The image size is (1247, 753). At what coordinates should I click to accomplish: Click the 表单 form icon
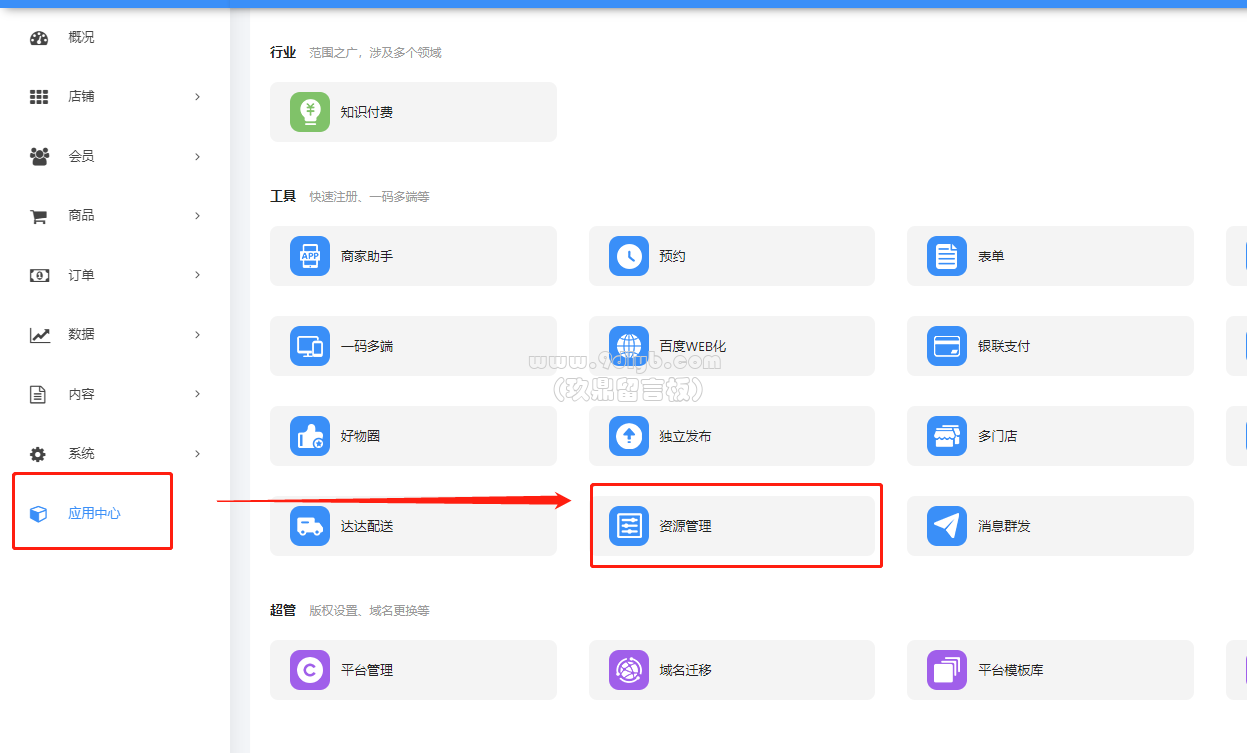pyautogui.click(x=947, y=256)
